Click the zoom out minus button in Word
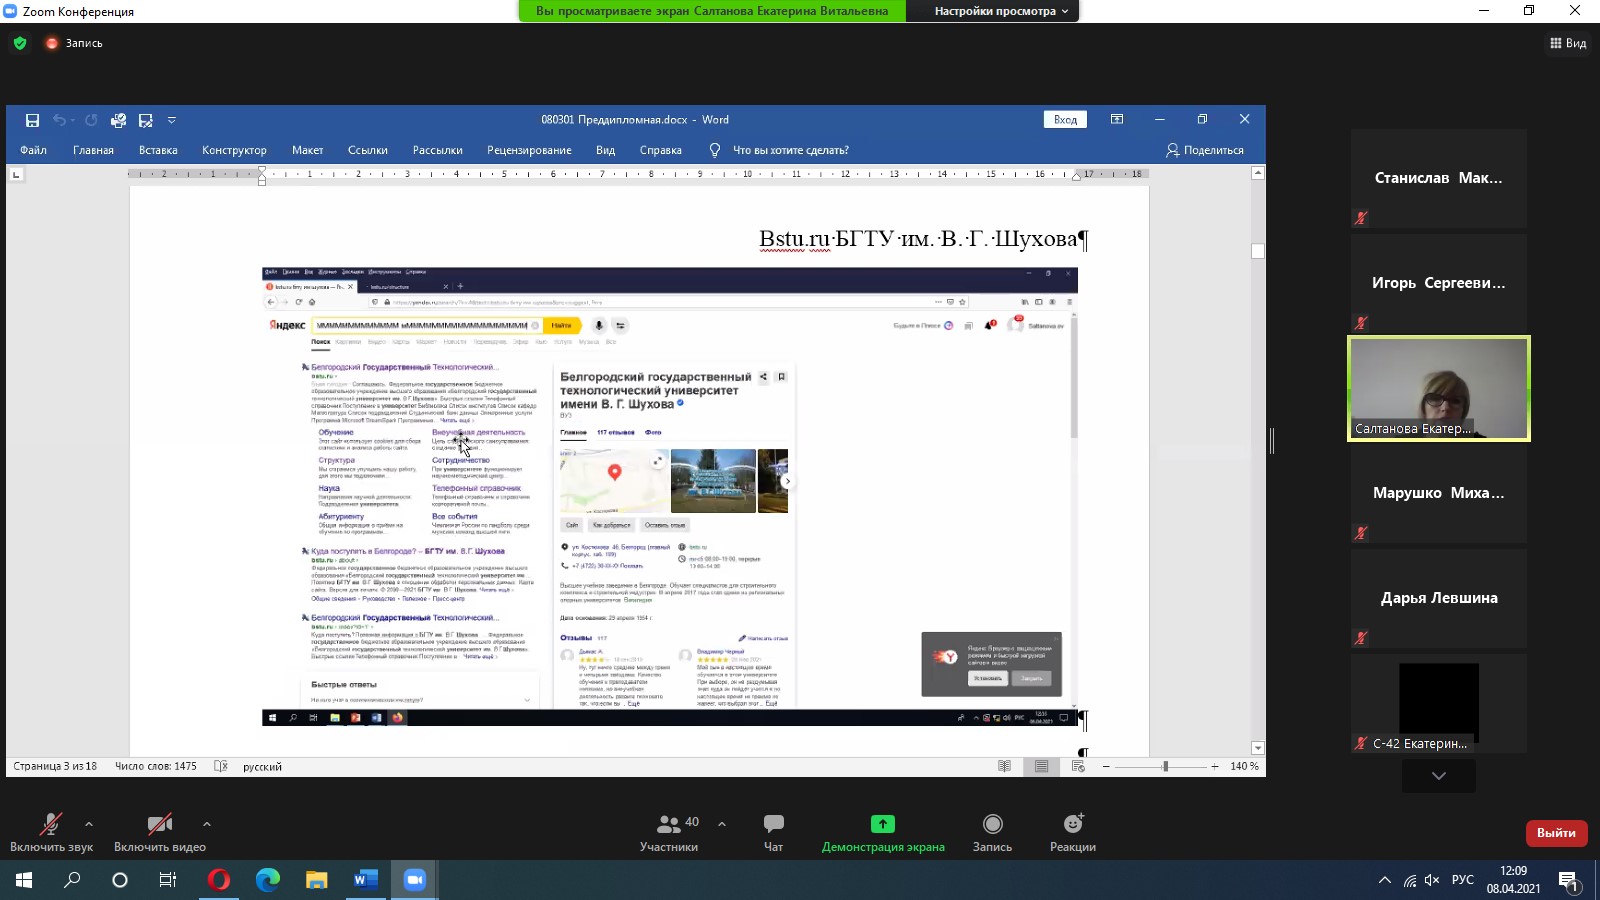Image resolution: width=1600 pixels, height=900 pixels. 1106,766
